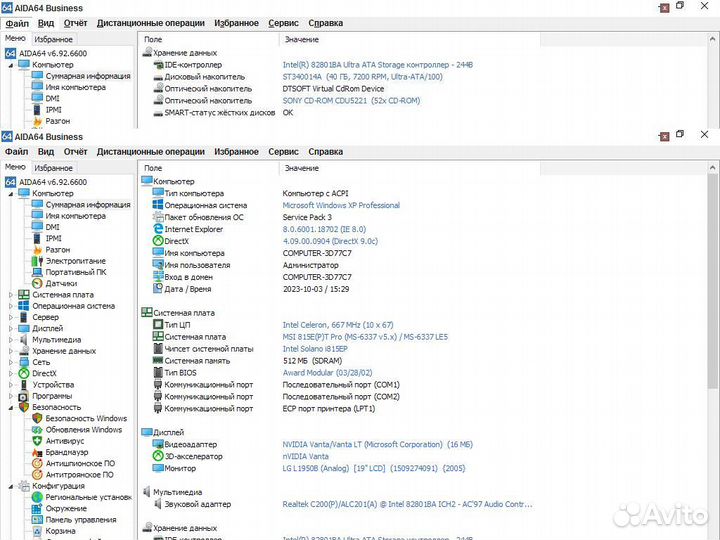
Task: Expand the Операционная система tree node
Action: point(11,306)
